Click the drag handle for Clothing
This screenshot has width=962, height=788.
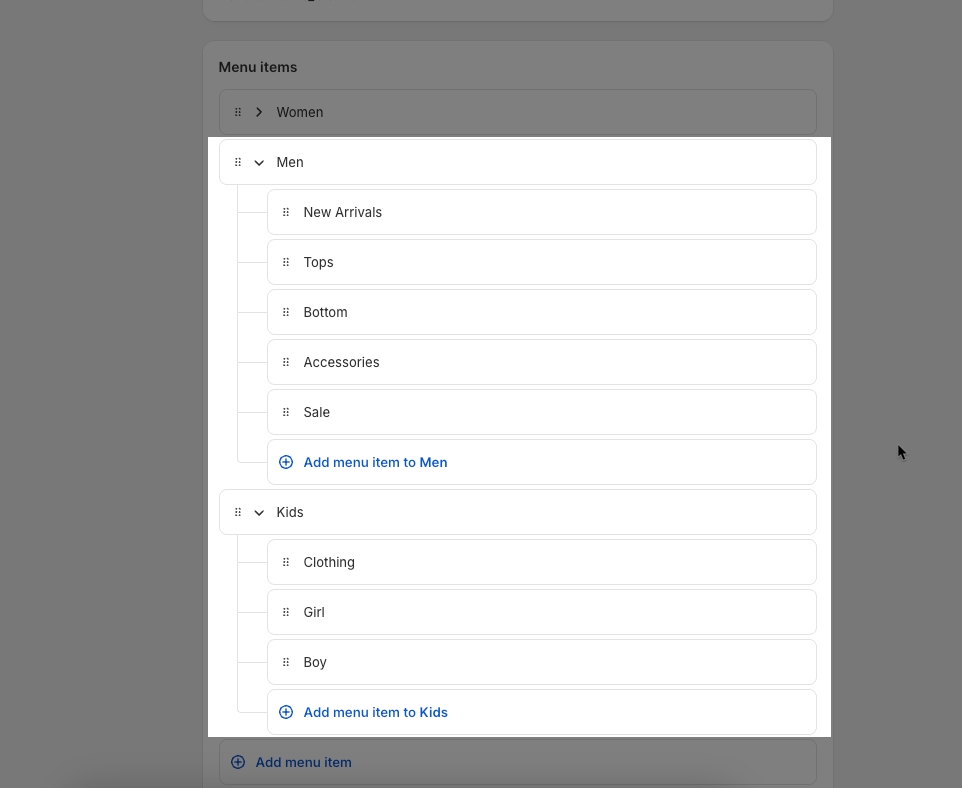(x=286, y=562)
